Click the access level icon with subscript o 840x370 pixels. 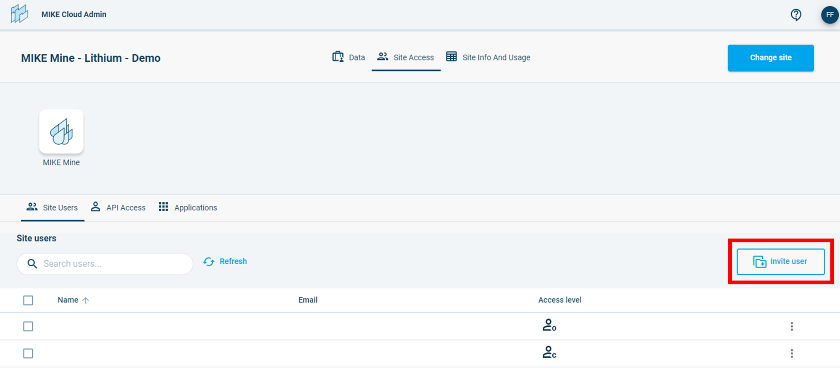(x=549, y=326)
